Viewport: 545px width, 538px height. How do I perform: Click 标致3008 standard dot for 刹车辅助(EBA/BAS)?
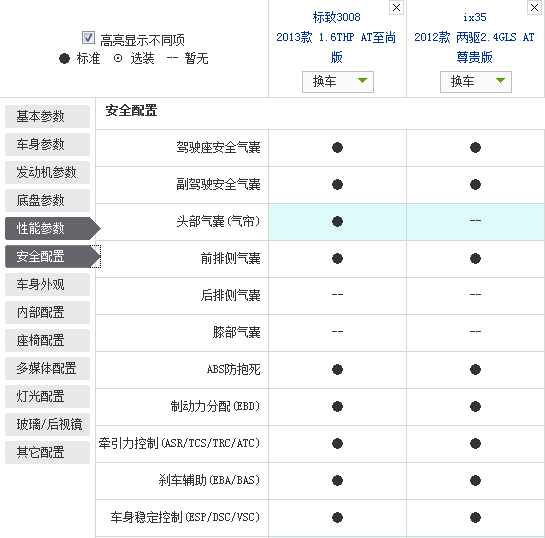(337, 480)
